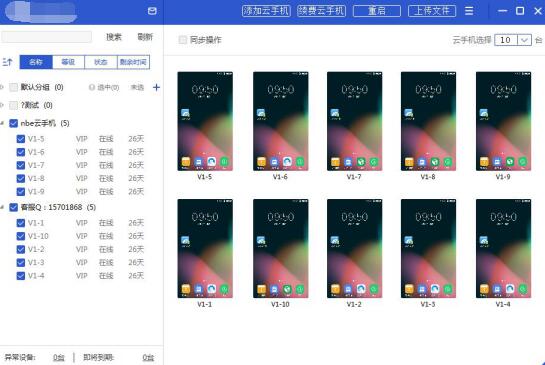
Task: Click the 刷新 refresh button
Action: [145, 37]
